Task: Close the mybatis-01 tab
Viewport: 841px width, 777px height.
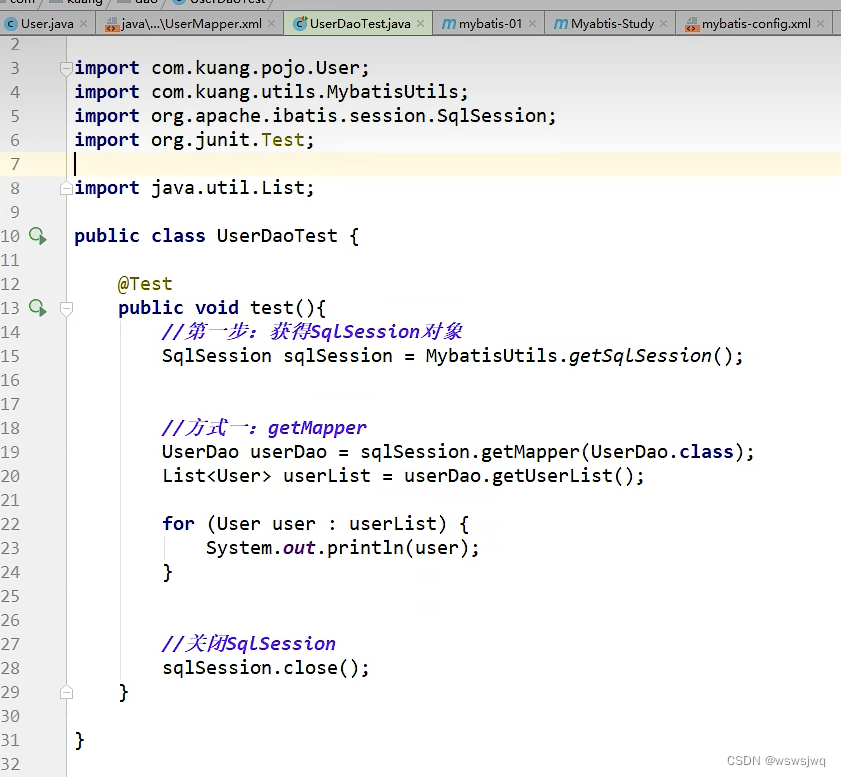Action: click(532, 24)
